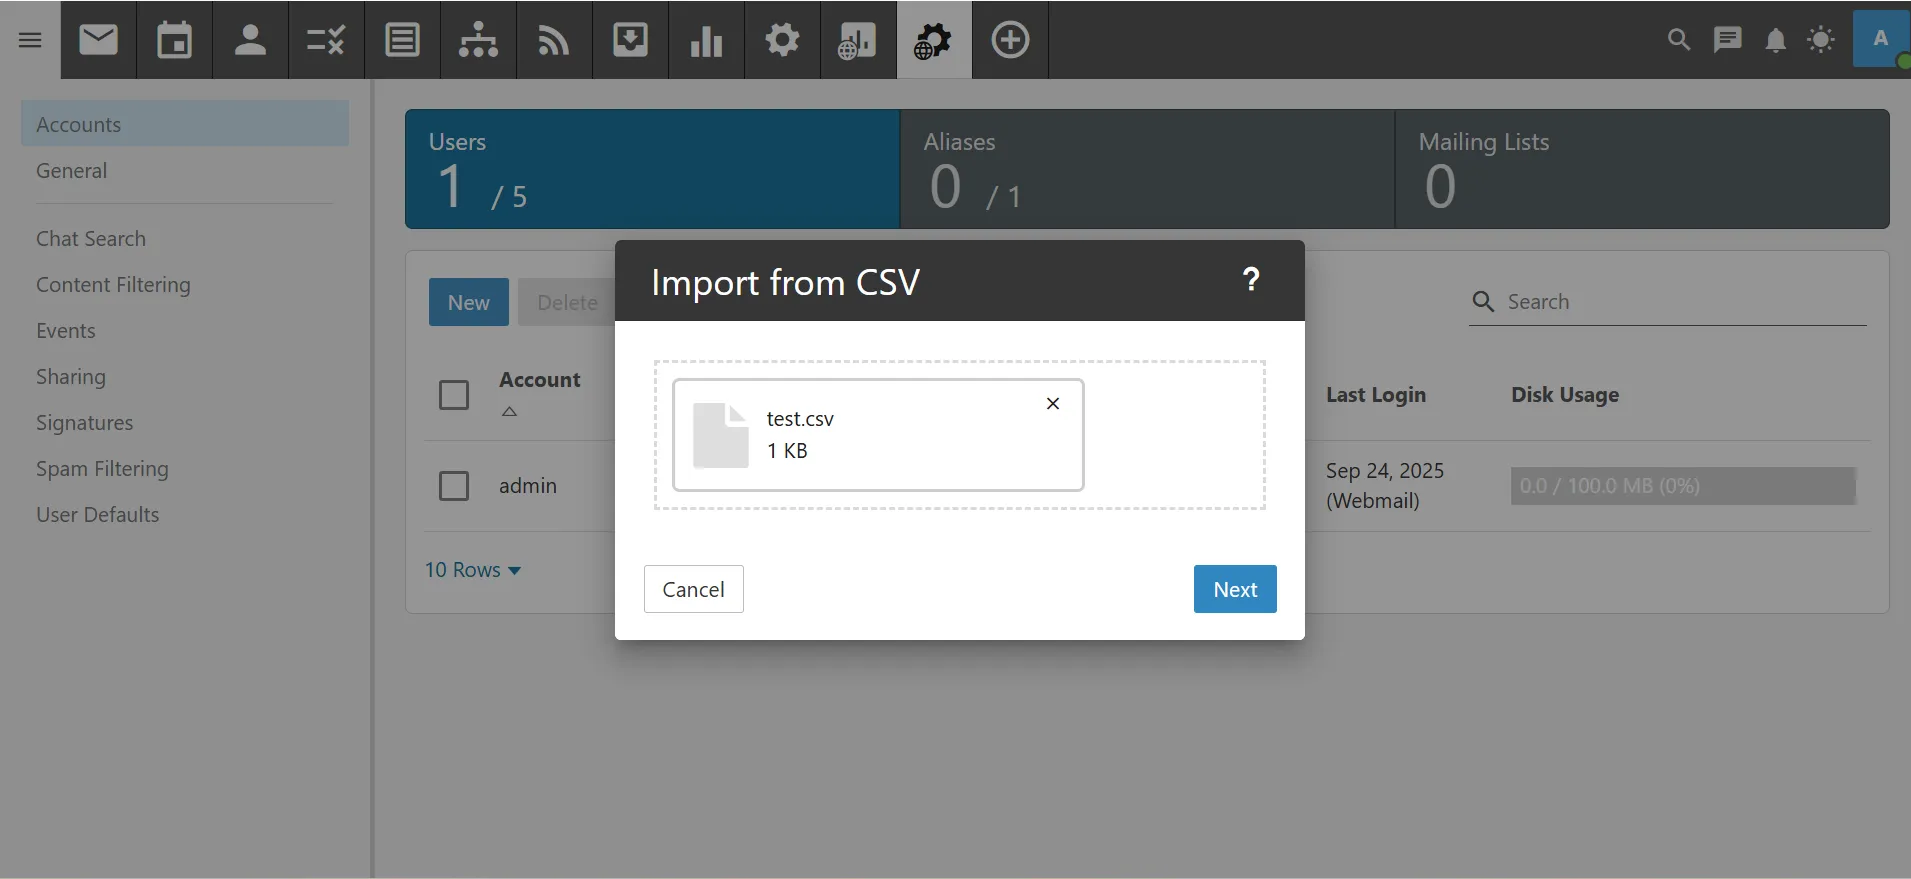Toggle the light/dark theme sun icon

pos(1821,40)
